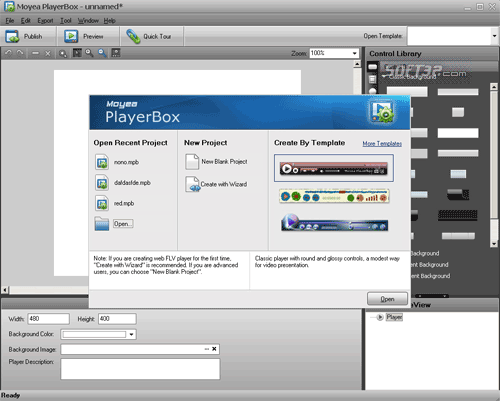Image resolution: width=500 pixels, height=401 pixels.
Task: Click the Player Description text box
Action: pyautogui.click(x=140, y=369)
